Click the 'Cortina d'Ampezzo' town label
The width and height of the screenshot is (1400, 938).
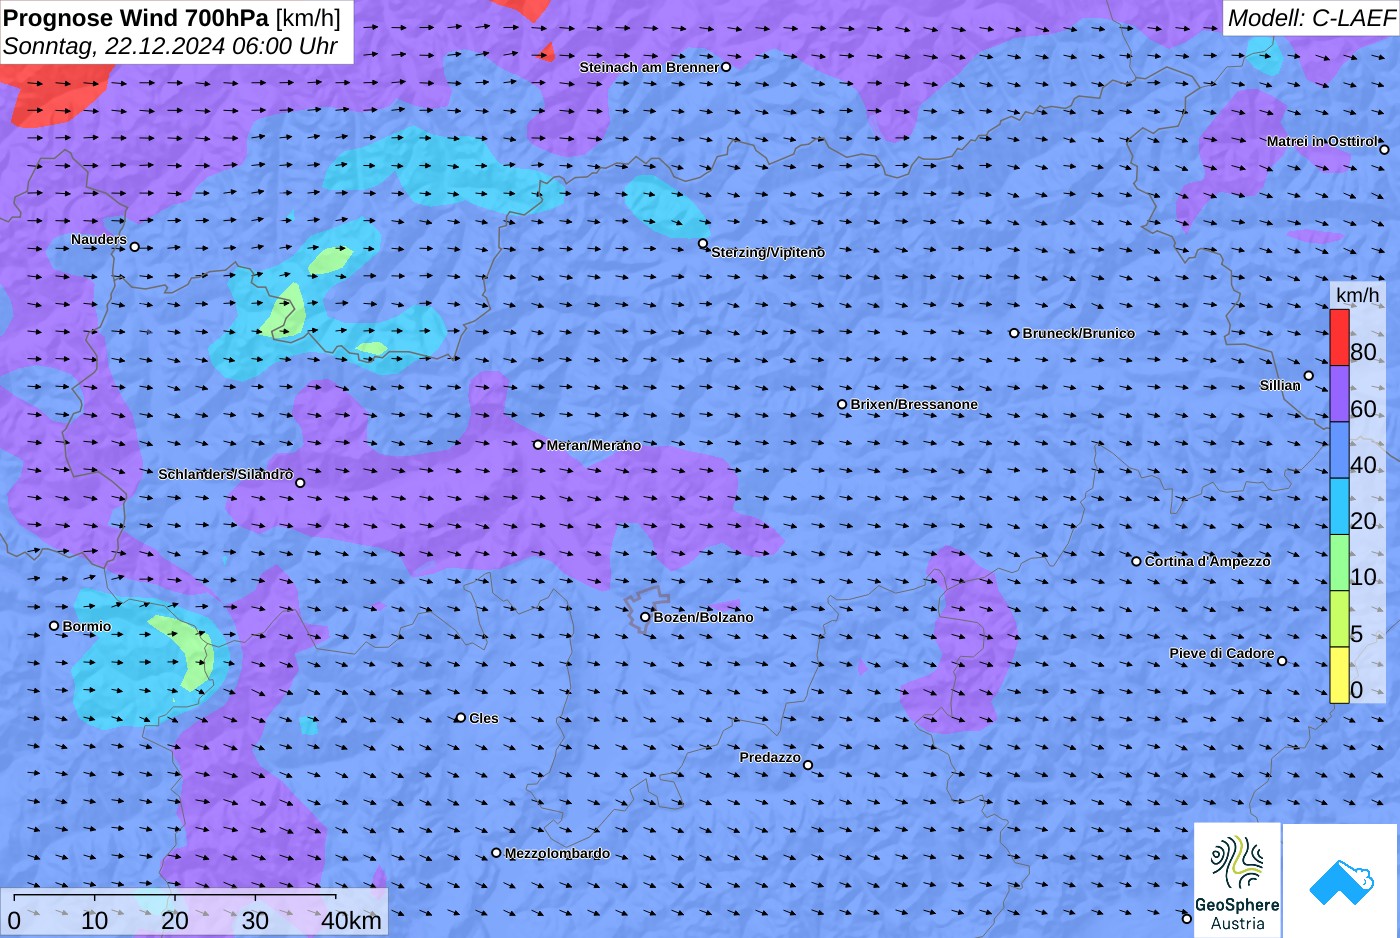[1207, 561]
